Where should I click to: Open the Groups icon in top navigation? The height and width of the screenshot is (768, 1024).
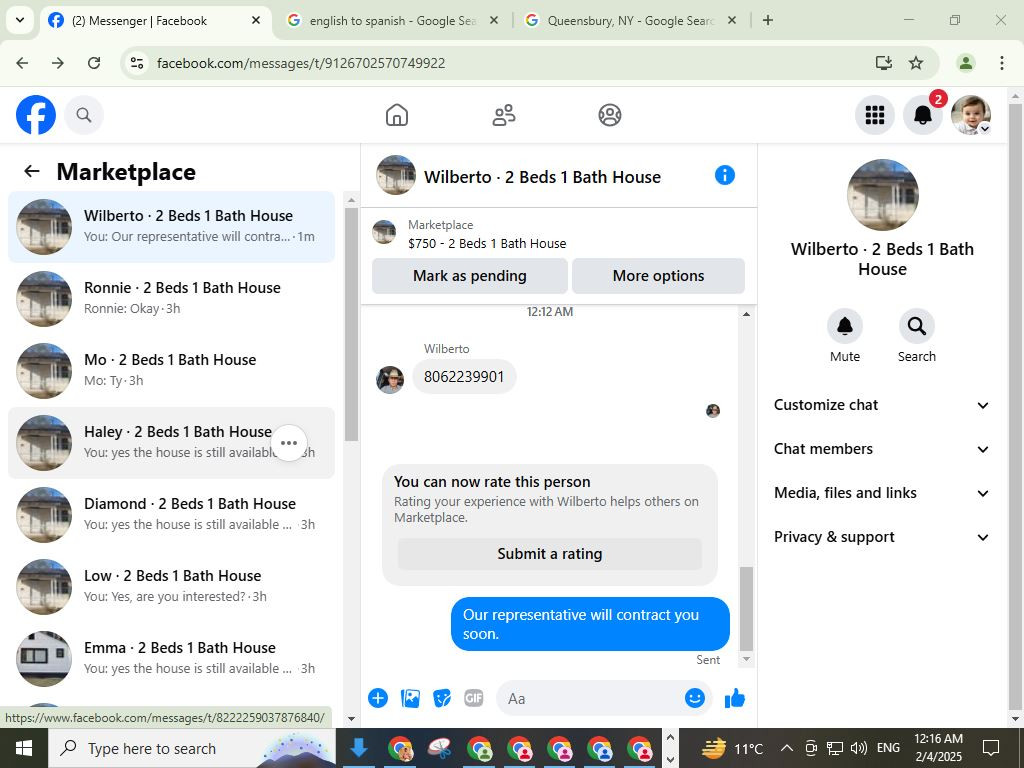[x=610, y=115]
